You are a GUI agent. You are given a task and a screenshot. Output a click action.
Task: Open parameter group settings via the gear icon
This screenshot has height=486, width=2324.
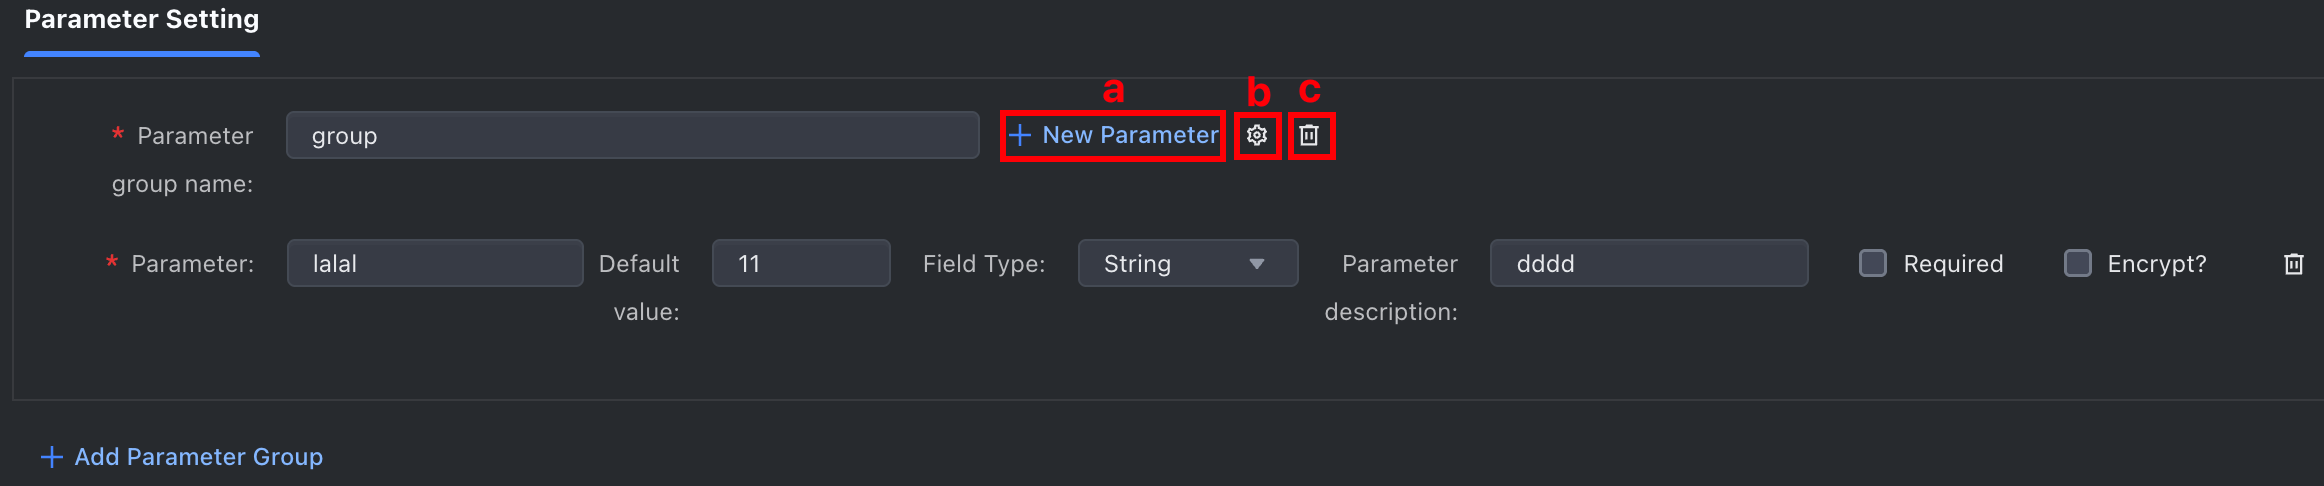tap(1257, 135)
